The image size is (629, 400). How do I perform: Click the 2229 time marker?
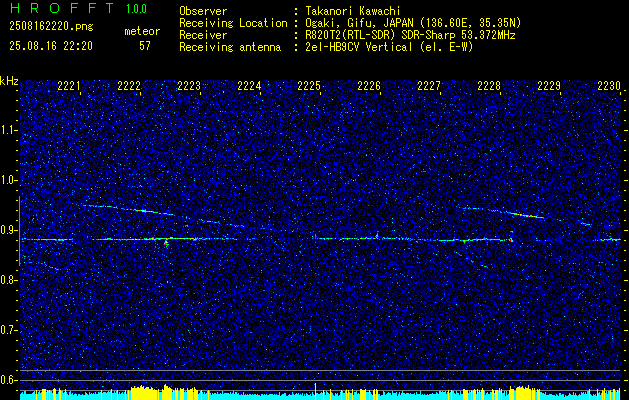(549, 86)
